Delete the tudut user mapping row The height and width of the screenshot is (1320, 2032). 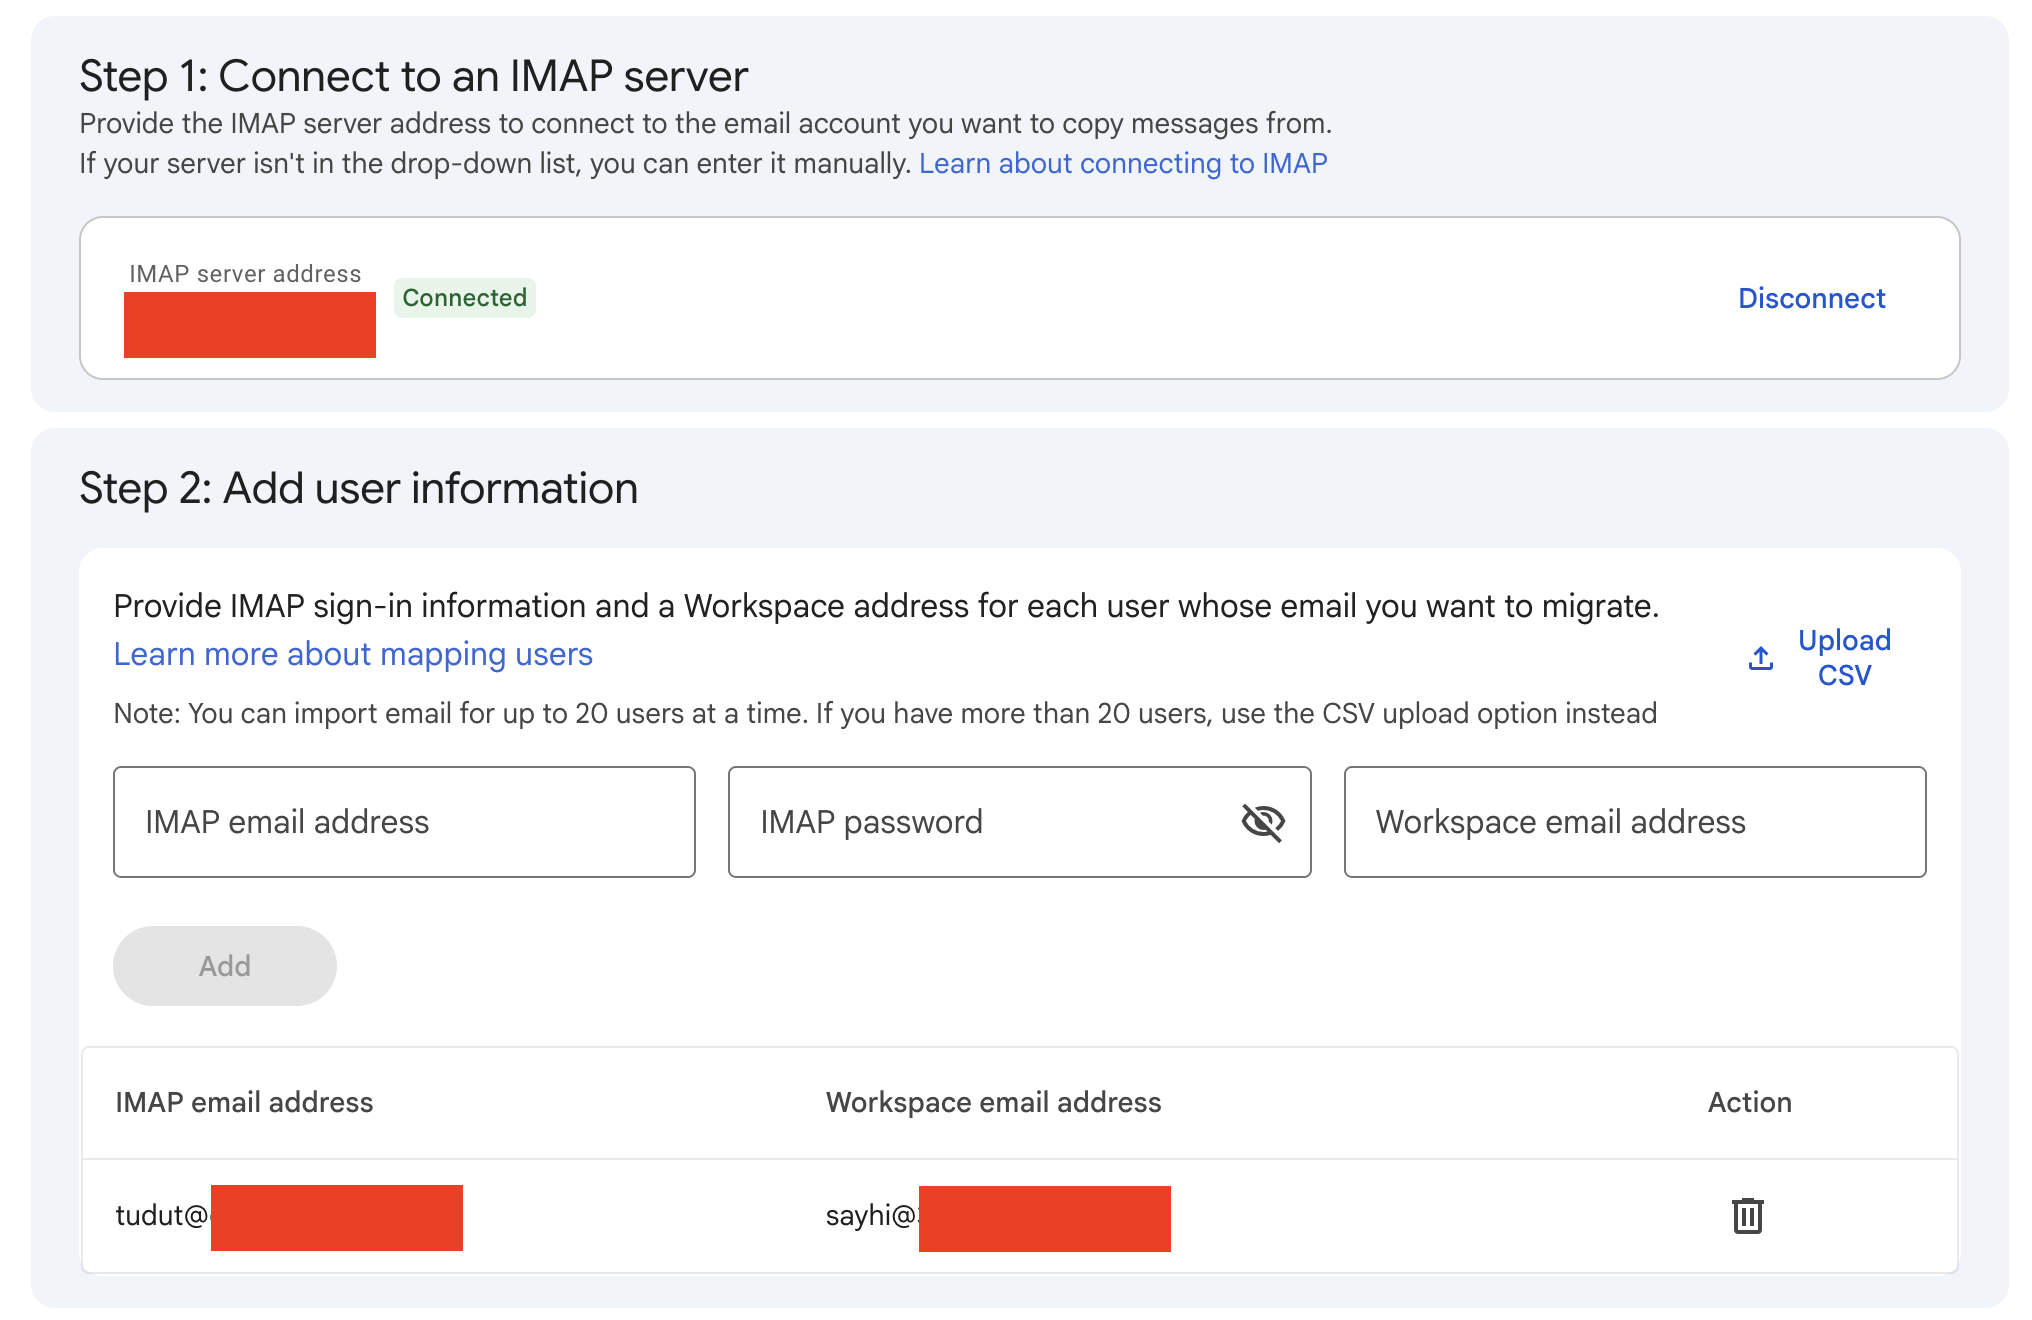tap(1747, 1216)
